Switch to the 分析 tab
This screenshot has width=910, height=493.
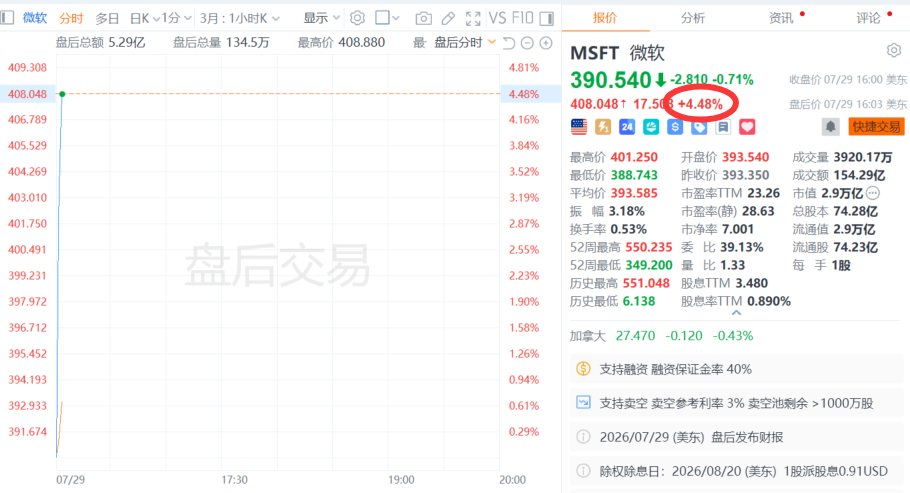(693, 19)
